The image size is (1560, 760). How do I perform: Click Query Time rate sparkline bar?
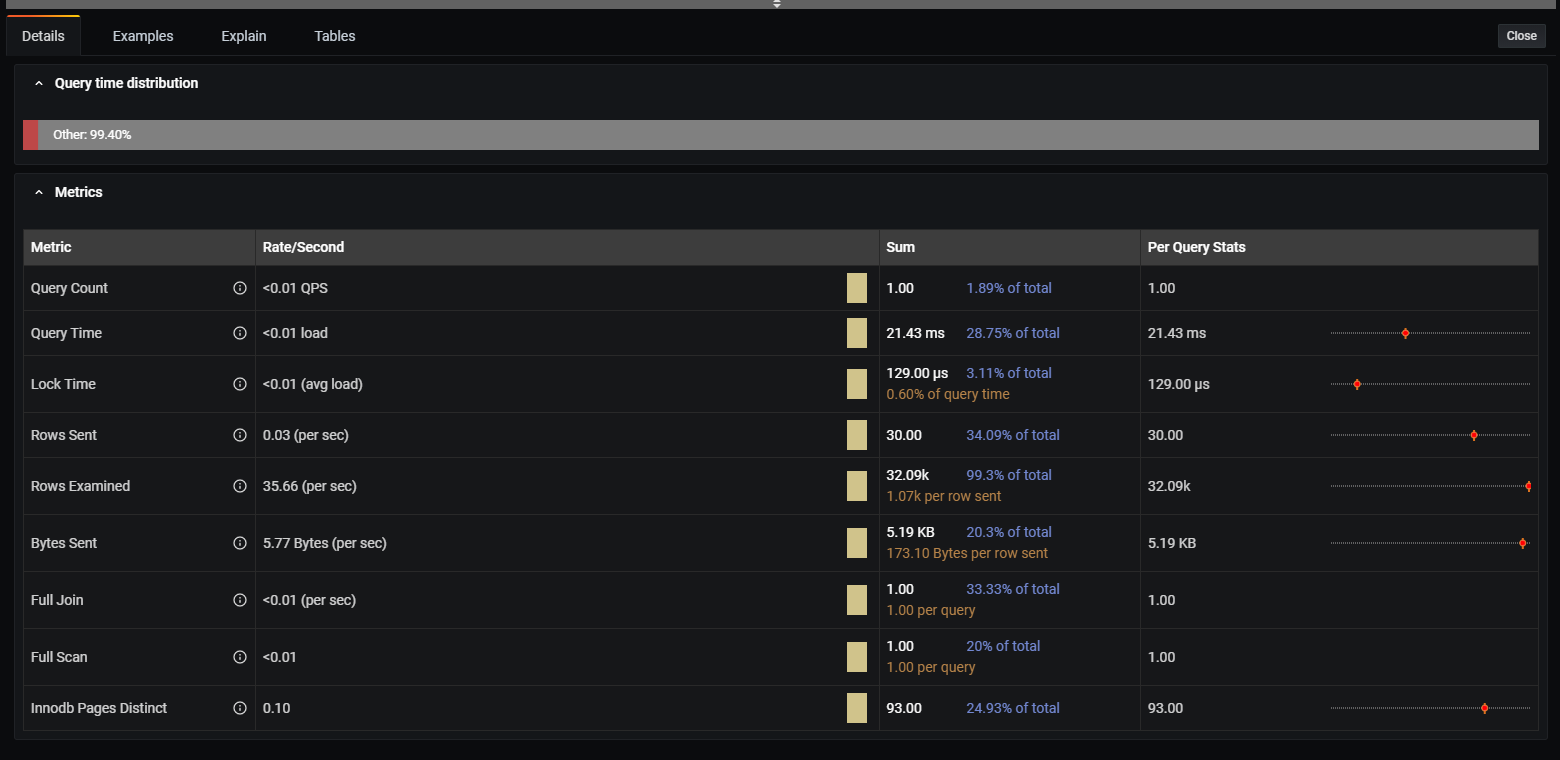(x=857, y=333)
